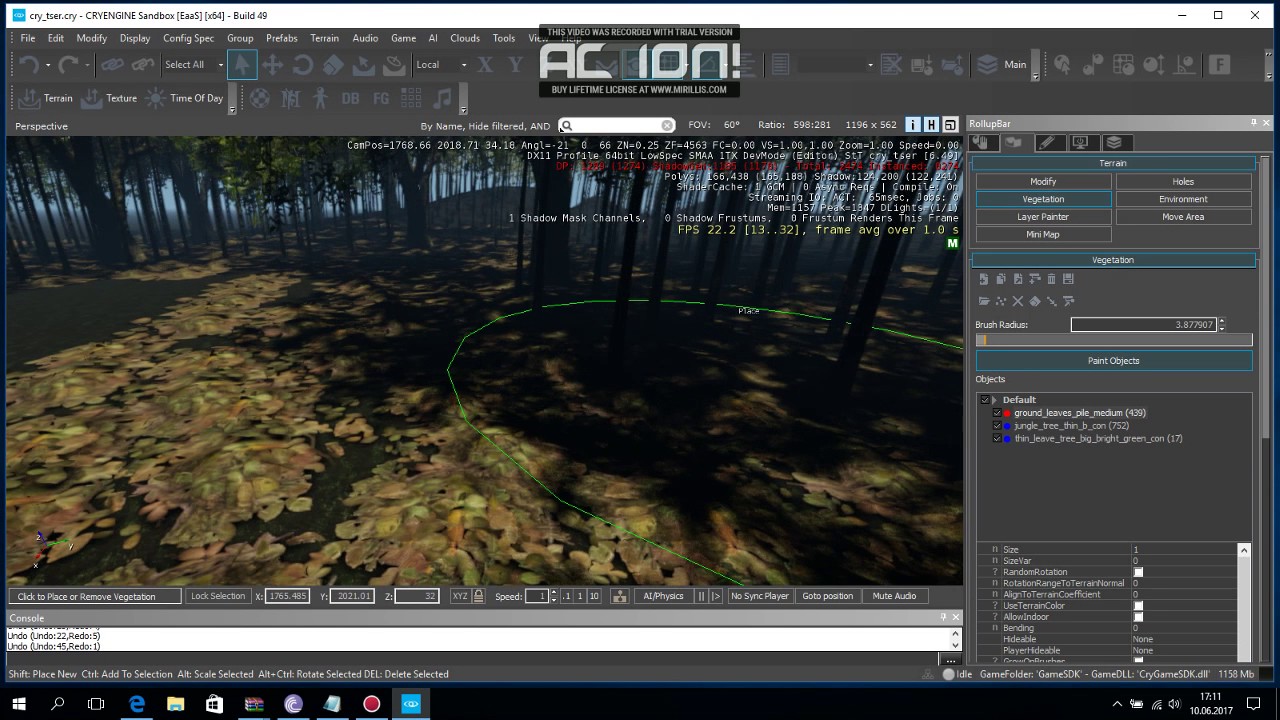
Task: Collapse the Vegetation rollup header
Action: pos(1113,260)
